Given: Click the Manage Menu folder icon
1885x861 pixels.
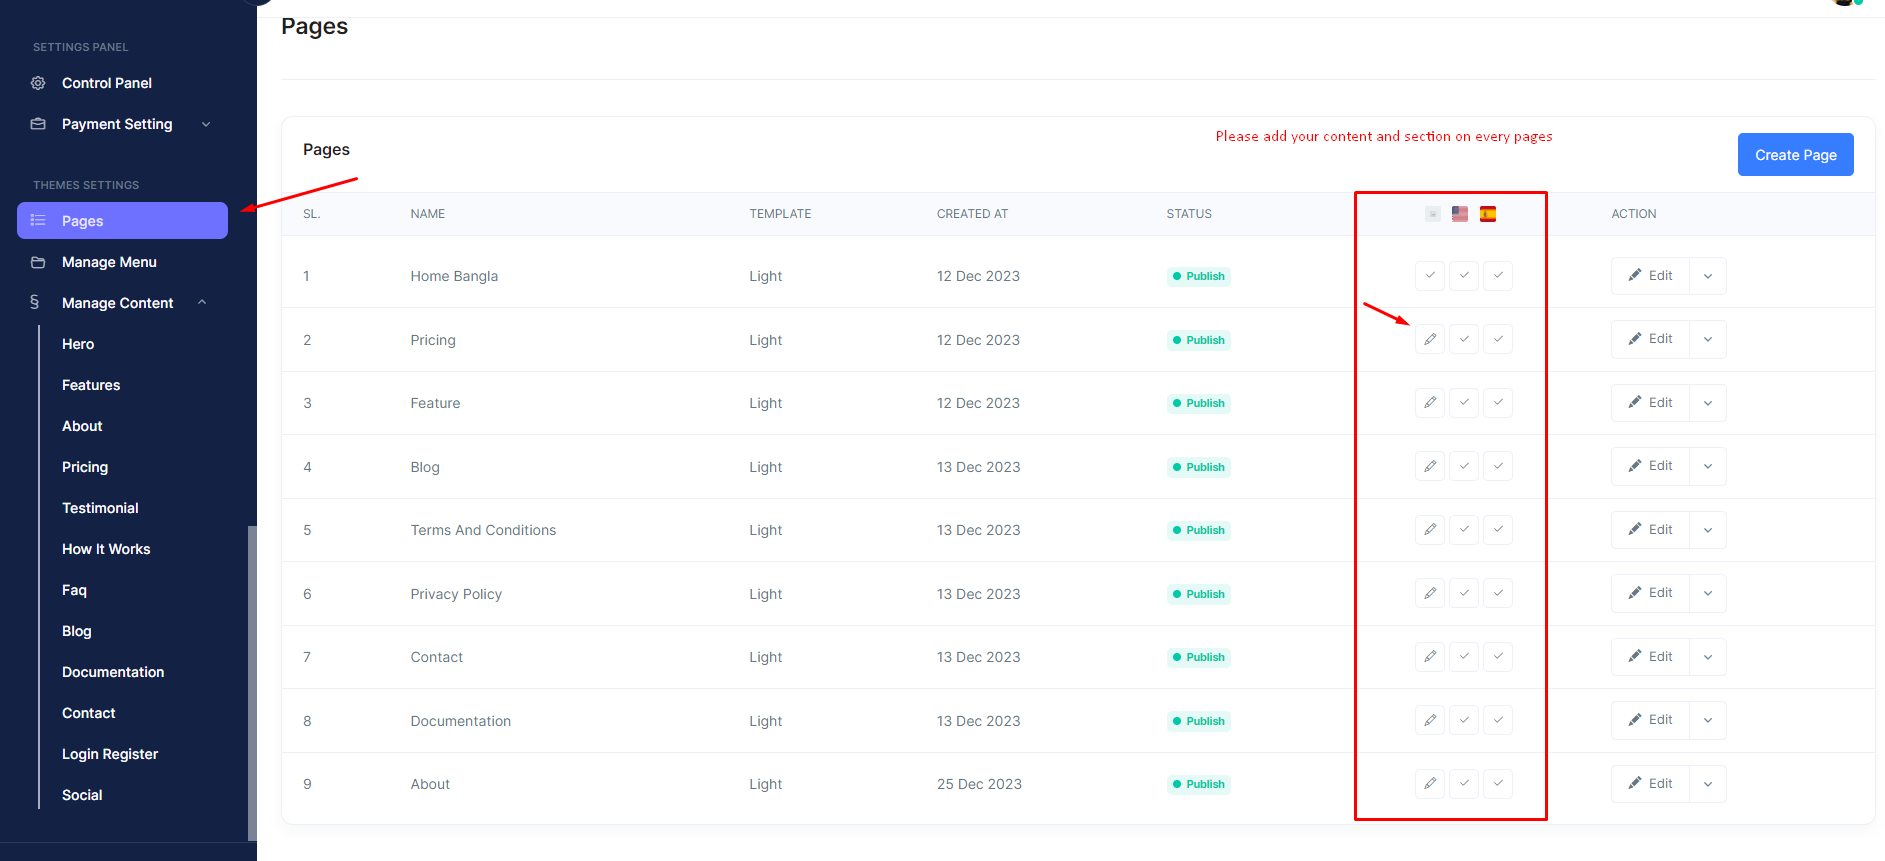Looking at the screenshot, I should coord(38,262).
